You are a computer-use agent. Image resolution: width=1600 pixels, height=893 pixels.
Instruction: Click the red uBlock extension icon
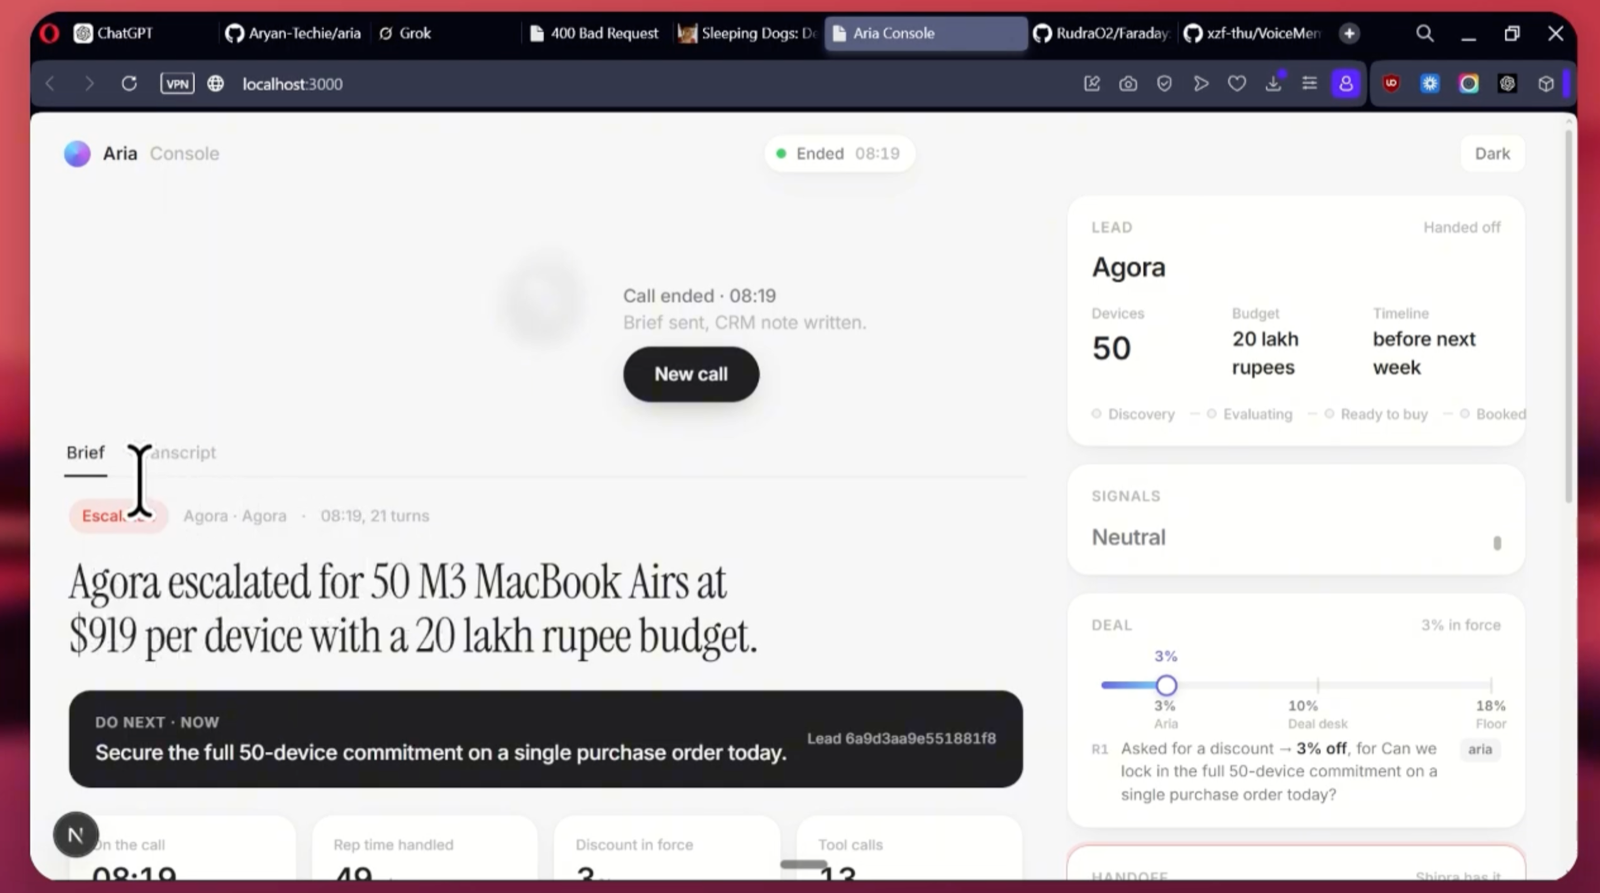tap(1391, 84)
